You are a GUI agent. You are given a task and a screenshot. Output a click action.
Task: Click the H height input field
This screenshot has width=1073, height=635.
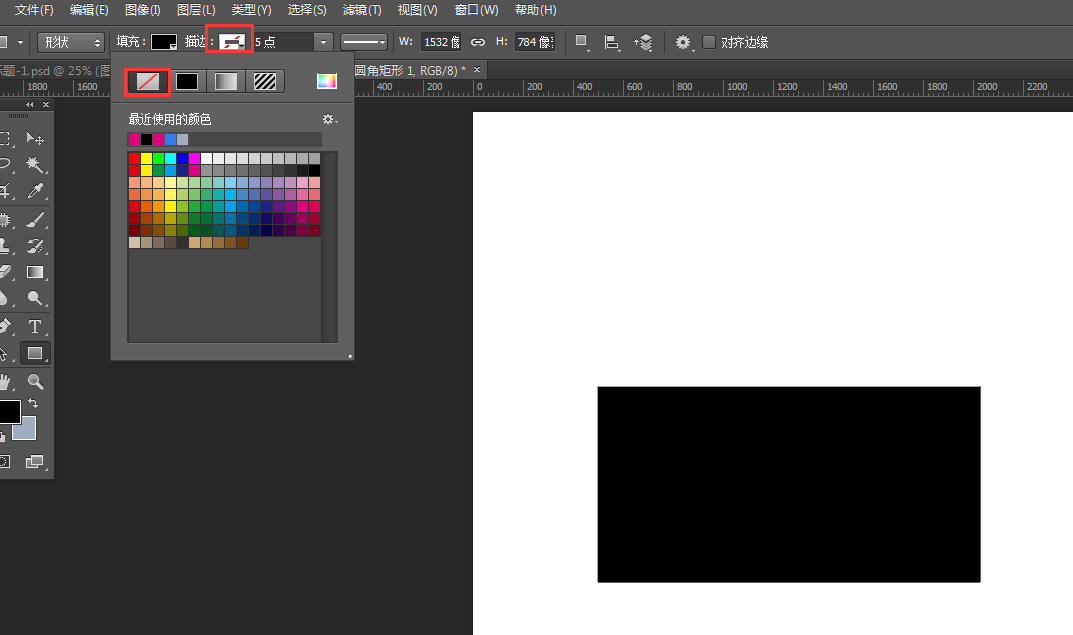pyautogui.click(x=534, y=42)
